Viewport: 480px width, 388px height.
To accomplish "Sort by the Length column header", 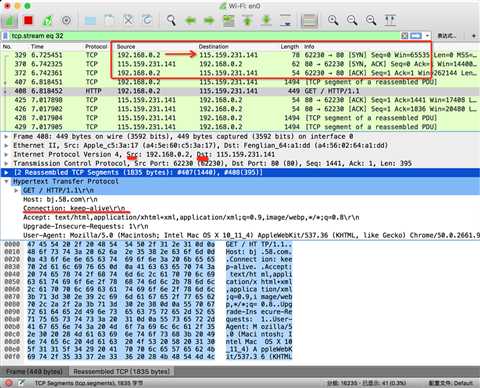I will 290,47.
